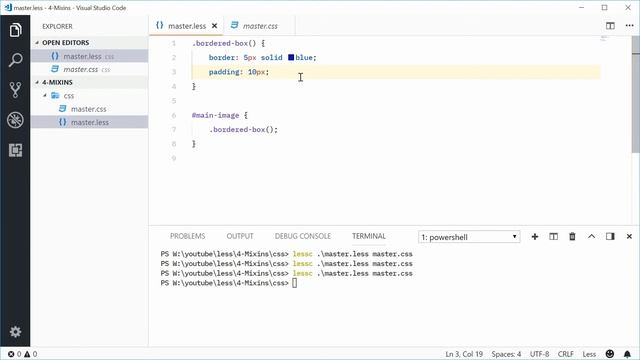Viewport: 640px width, 360px height.
Task: Switch to the OUTPUT panel tab
Action: point(240,236)
